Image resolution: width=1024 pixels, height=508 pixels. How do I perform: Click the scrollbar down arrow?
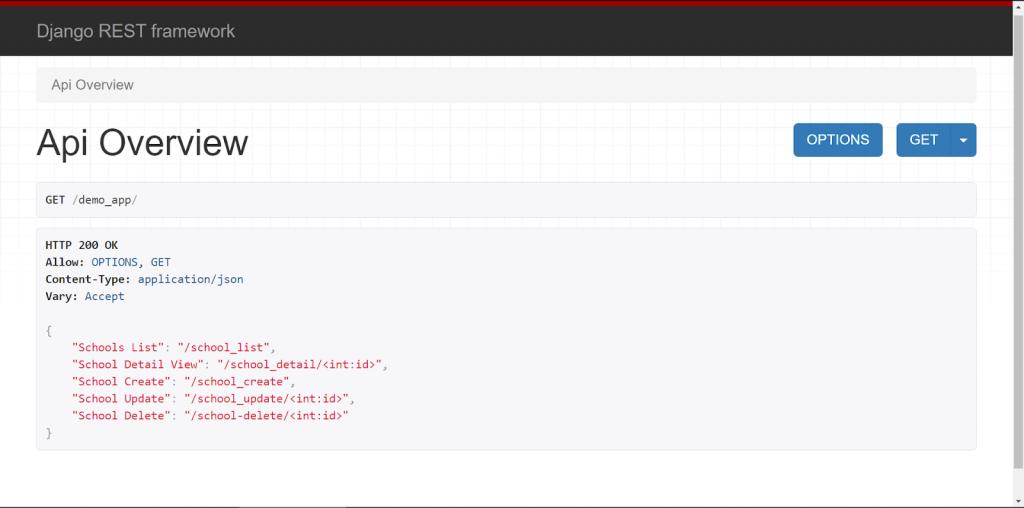[x=1018, y=502]
